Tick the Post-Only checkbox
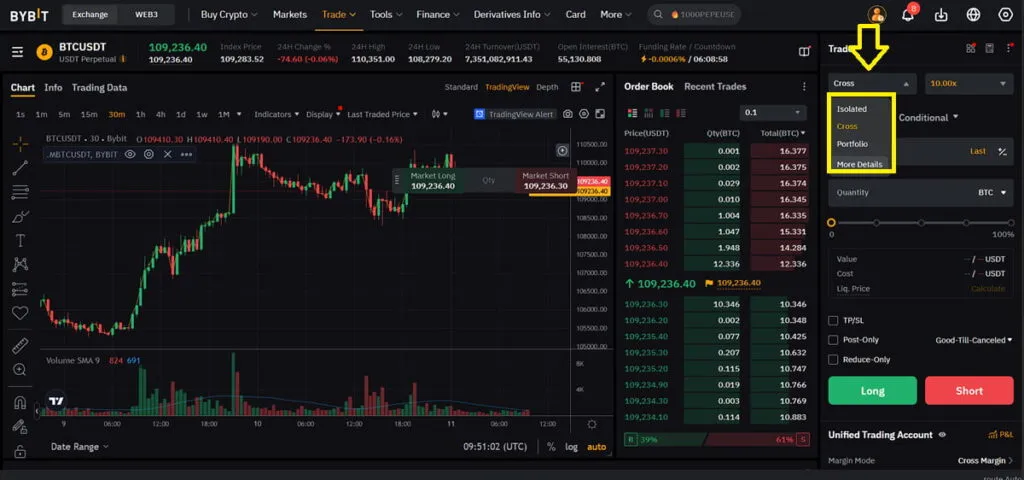 [x=833, y=340]
